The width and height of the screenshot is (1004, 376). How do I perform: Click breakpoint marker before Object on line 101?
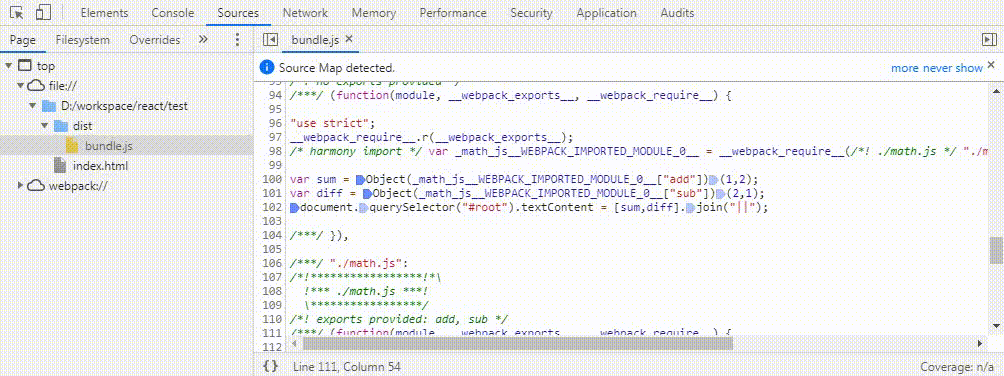[367, 194]
